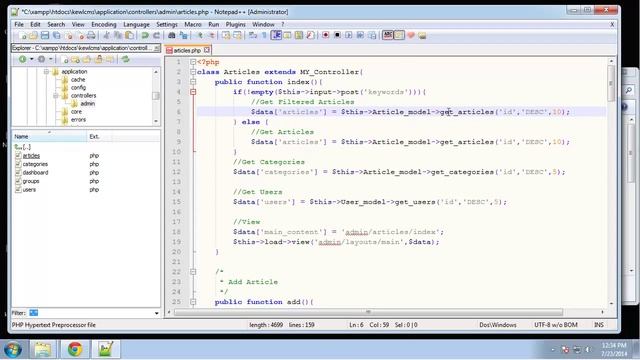The height and width of the screenshot is (360, 640).
Task: Open Windows Explorer from the taskbar
Action: click(x=43, y=349)
